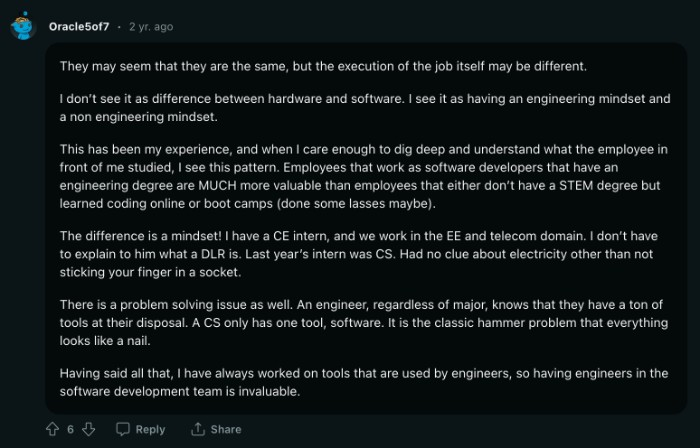Image resolution: width=700 pixels, height=448 pixels.
Task: Click the final paragraph "Having said all that"
Action: click(364, 382)
